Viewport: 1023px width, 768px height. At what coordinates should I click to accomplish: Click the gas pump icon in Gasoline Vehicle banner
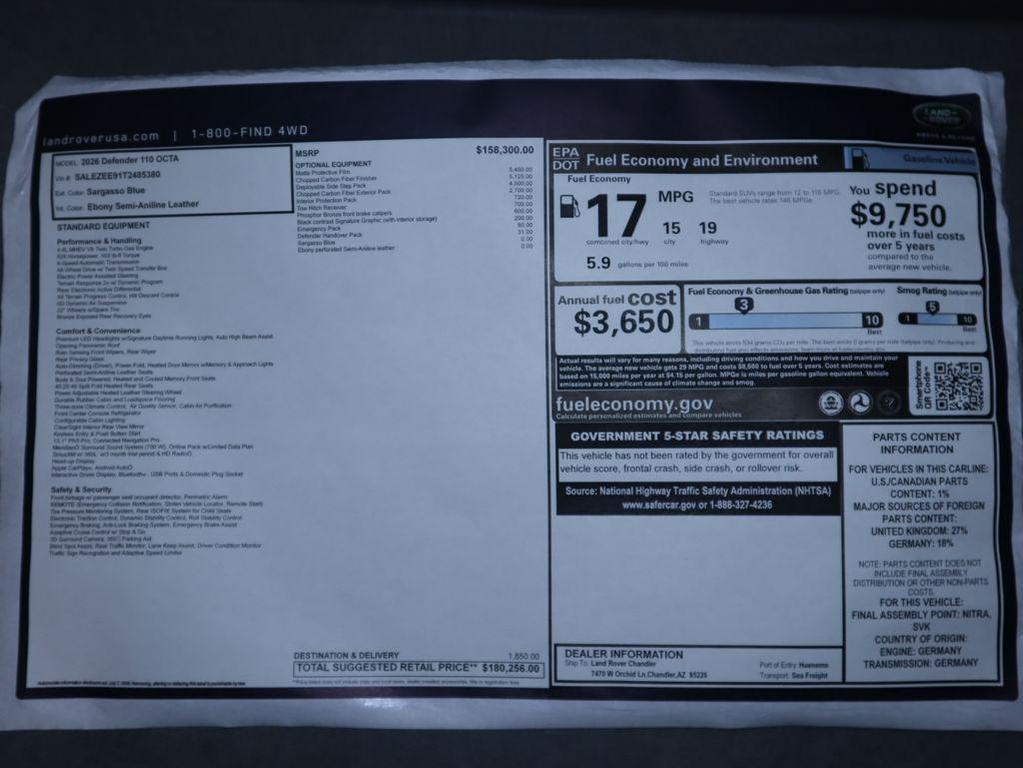tap(859, 159)
